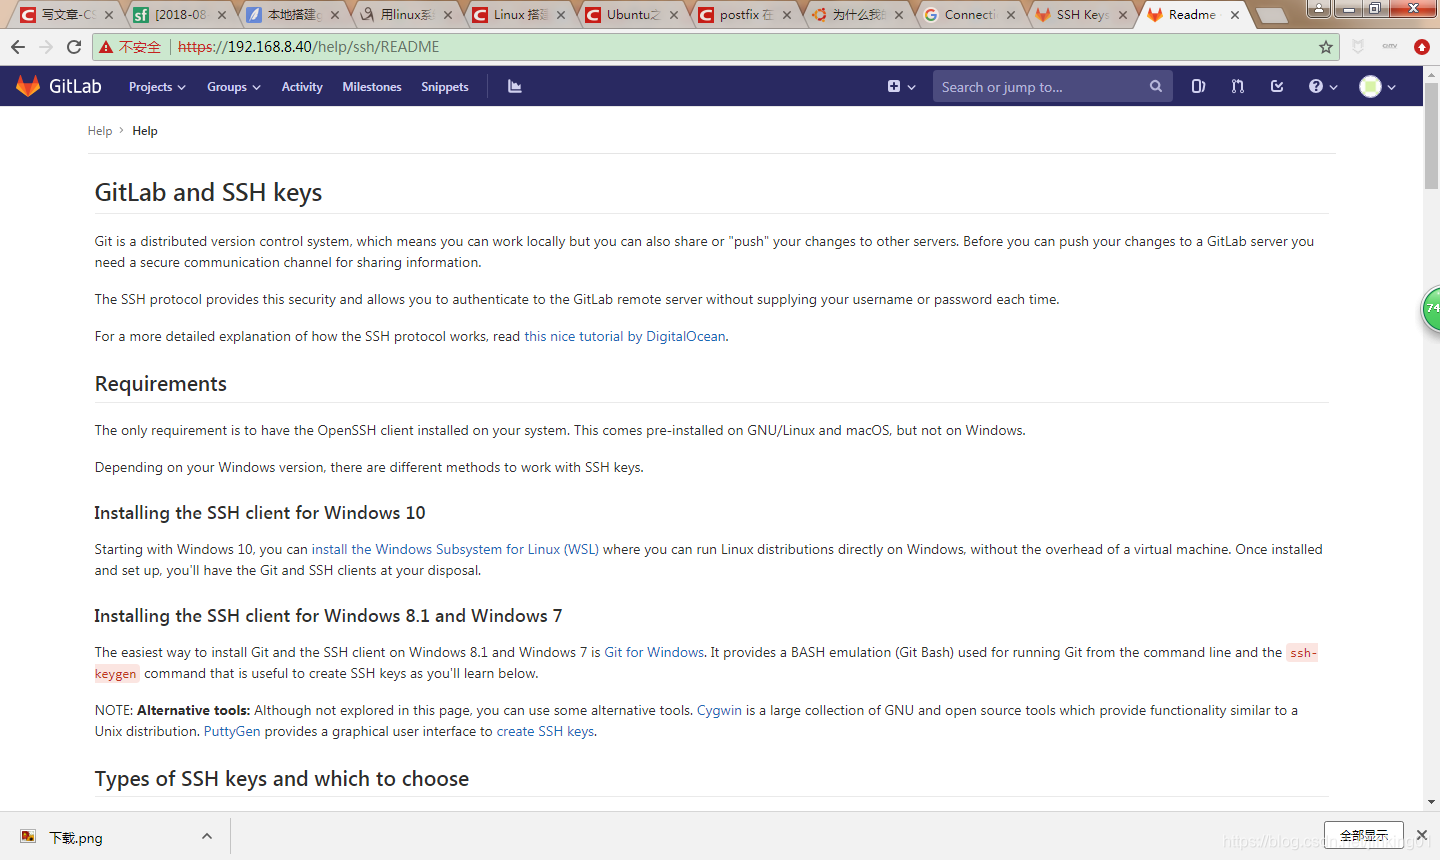Viewport: 1440px width, 860px height.
Task: Open the Merge requests icon
Action: pyautogui.click(x=1238, y=87)
